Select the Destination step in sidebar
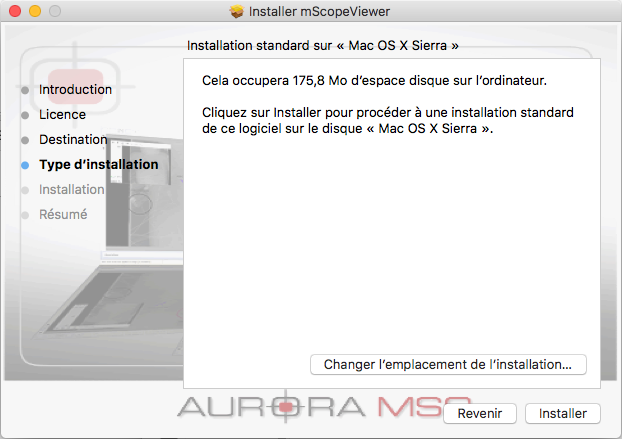This screenshot has height=439, width=622. 73,140
